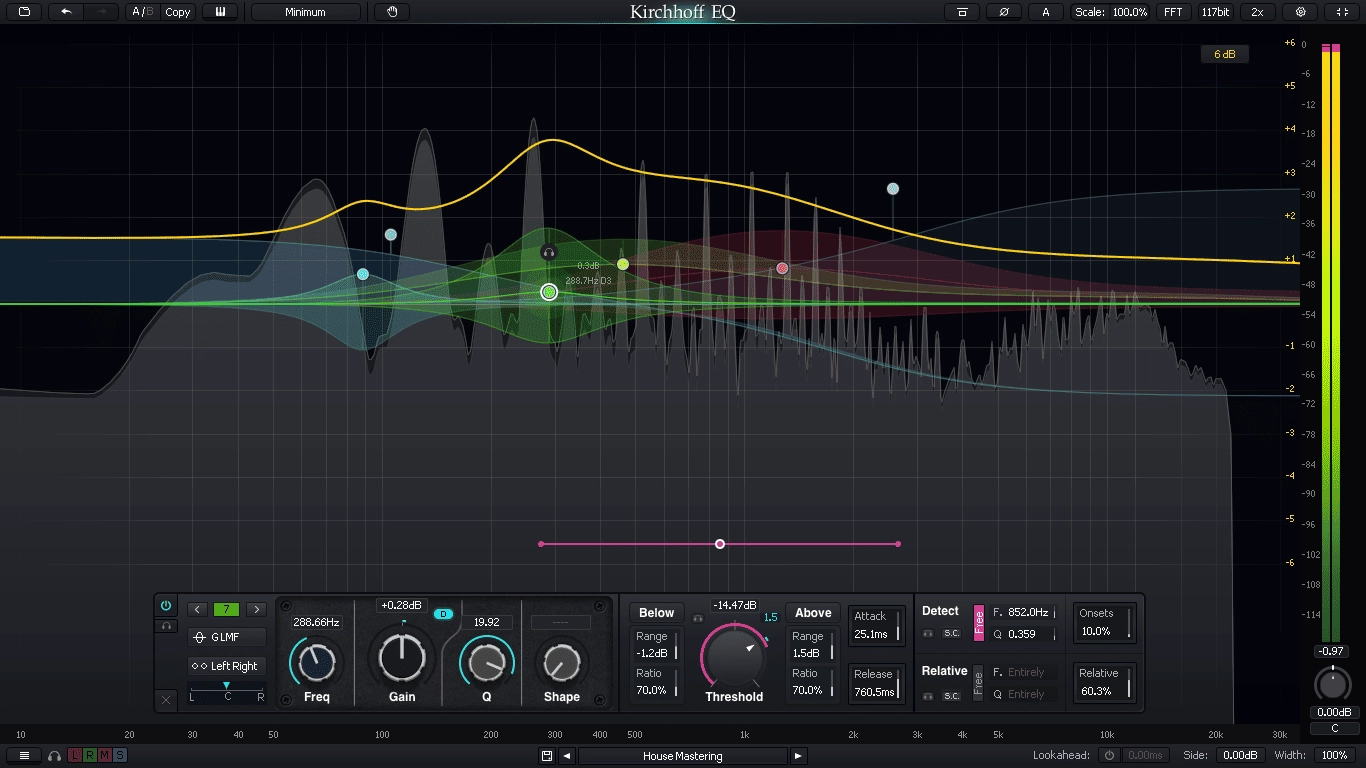Open the 6 dB display range dropdown
This screenshot has height=768, width=1366.
1225,54
